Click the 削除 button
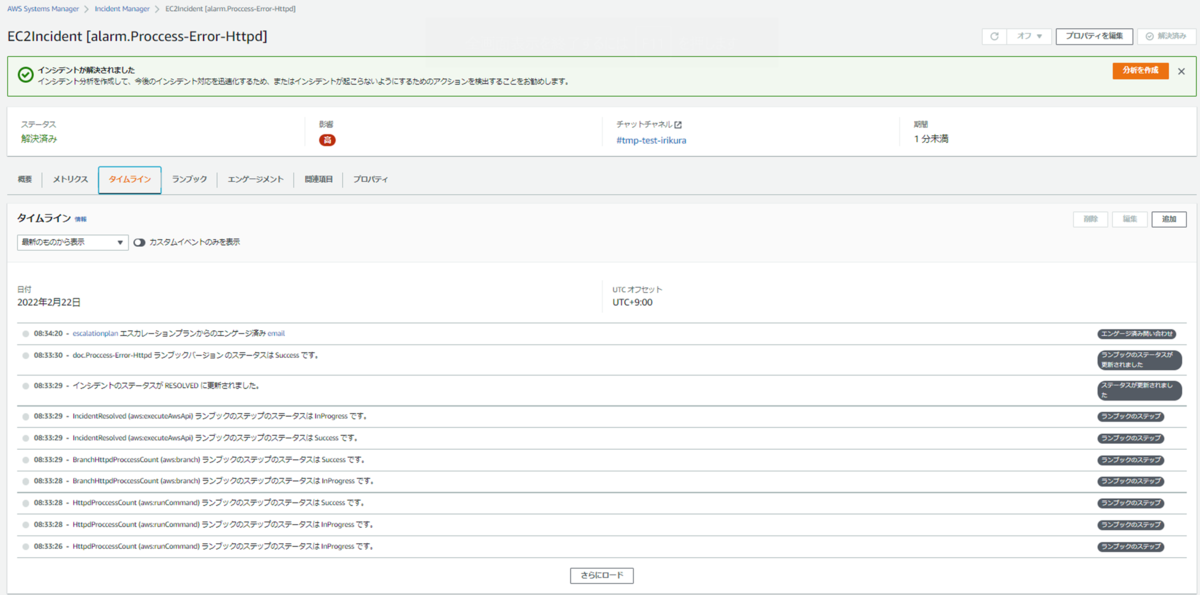The height and width of the screenshot is (595, 1200). [1090, 219]
